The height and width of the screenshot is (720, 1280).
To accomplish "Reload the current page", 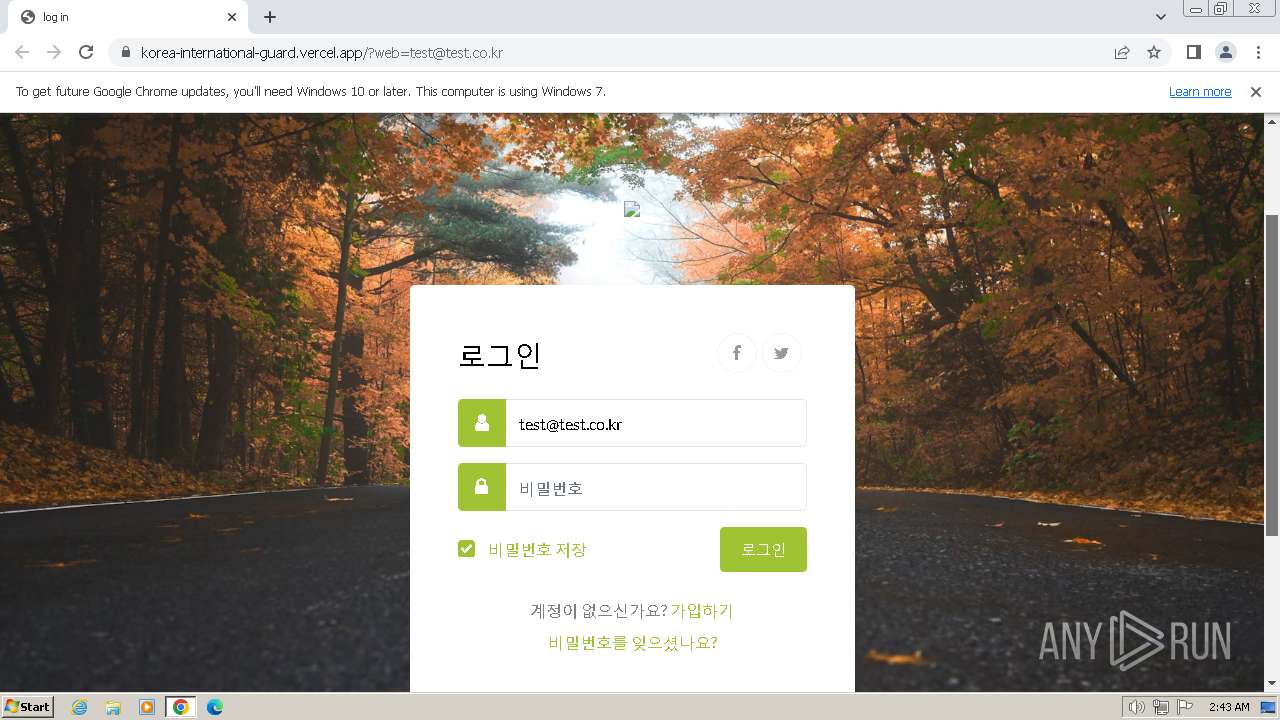I will point(86,52).
